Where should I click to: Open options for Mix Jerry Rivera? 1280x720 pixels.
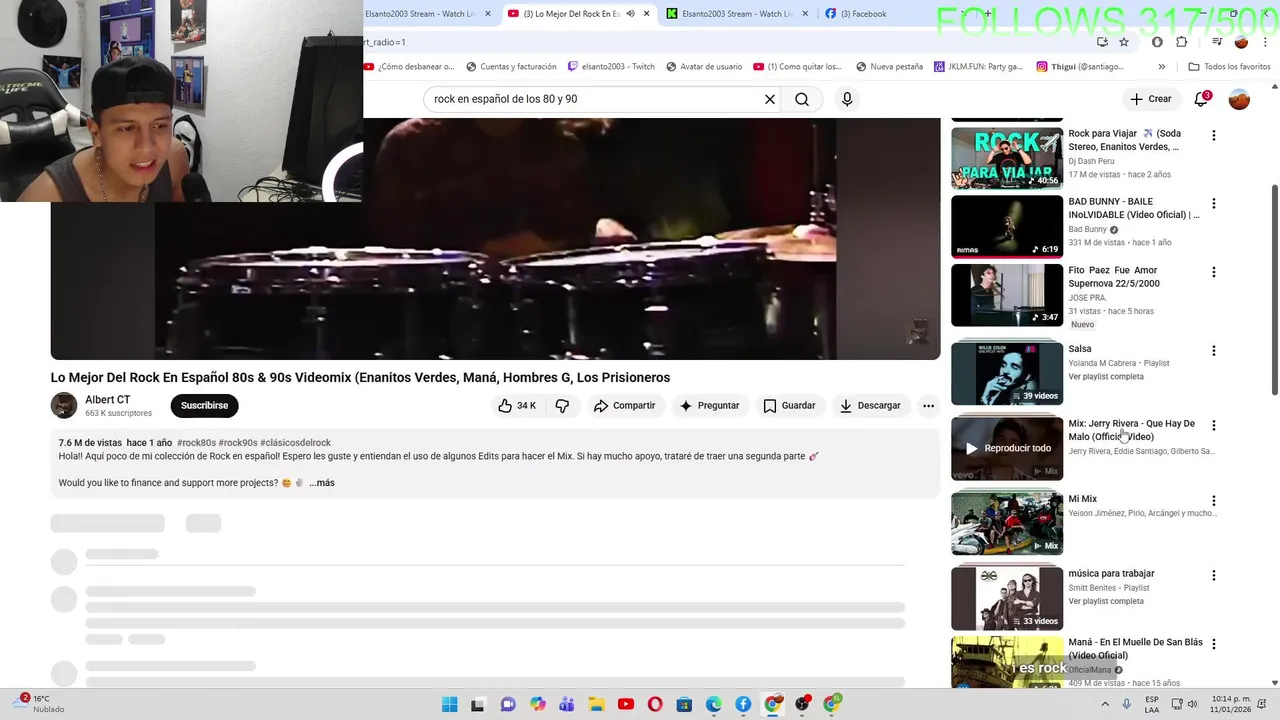pyautogui.click(x=1214, y=425)
